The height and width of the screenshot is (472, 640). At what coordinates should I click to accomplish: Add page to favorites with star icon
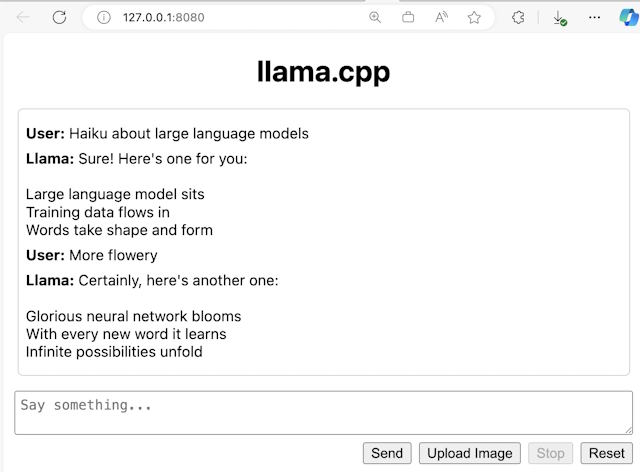[x=474, y=17]
